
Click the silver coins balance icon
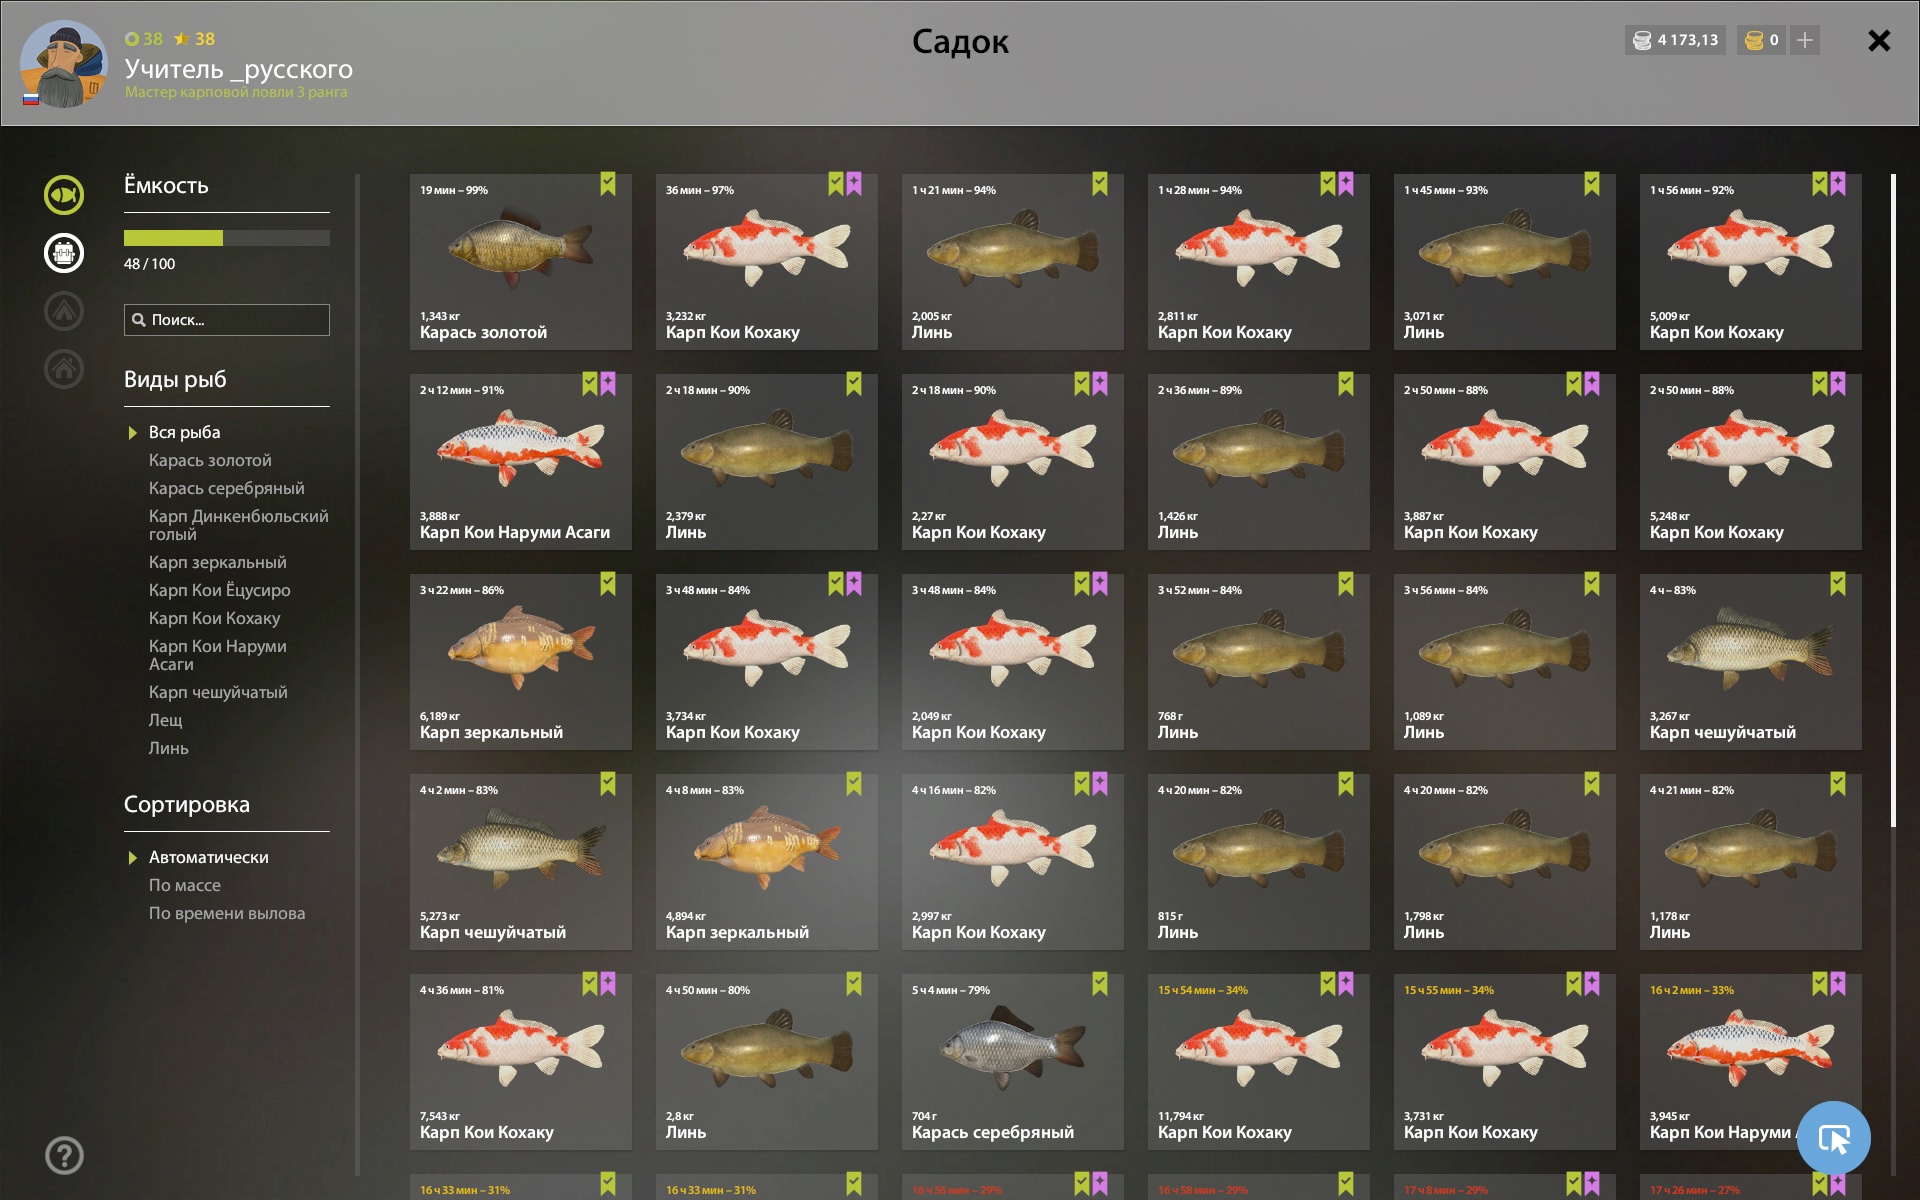(x=1642, y=40)
